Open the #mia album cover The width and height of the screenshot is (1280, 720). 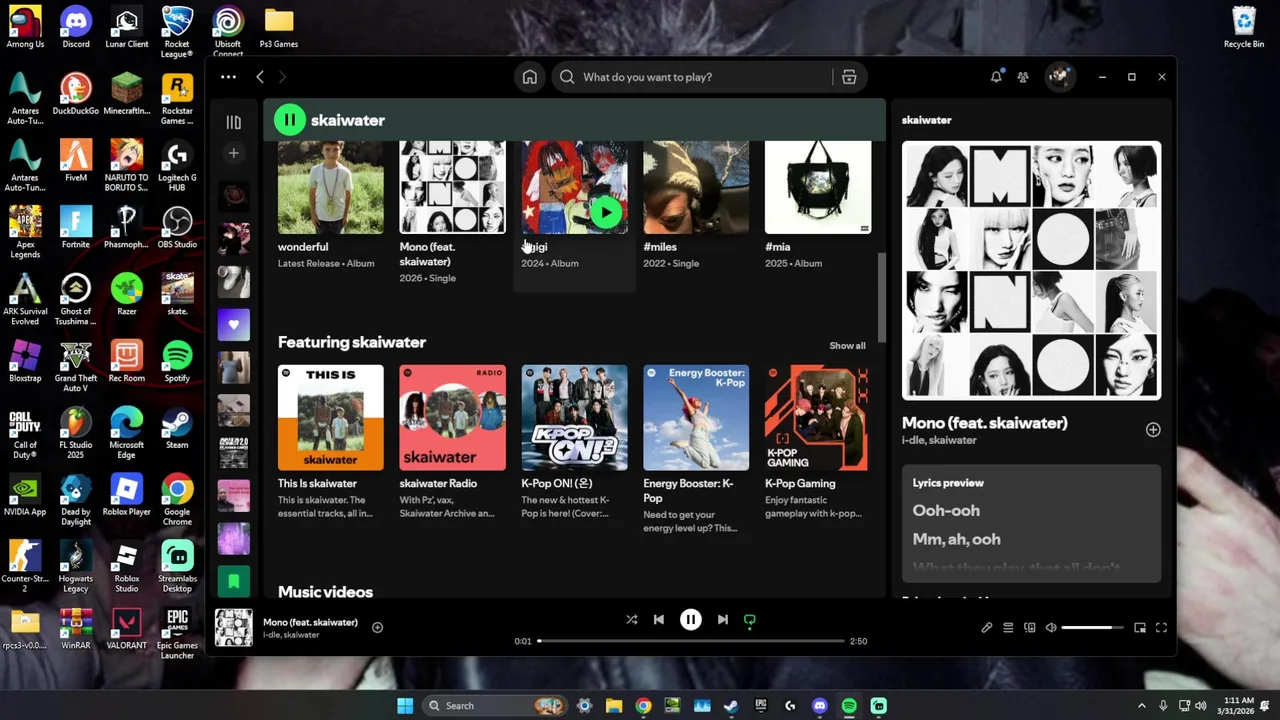coord(818,187)
